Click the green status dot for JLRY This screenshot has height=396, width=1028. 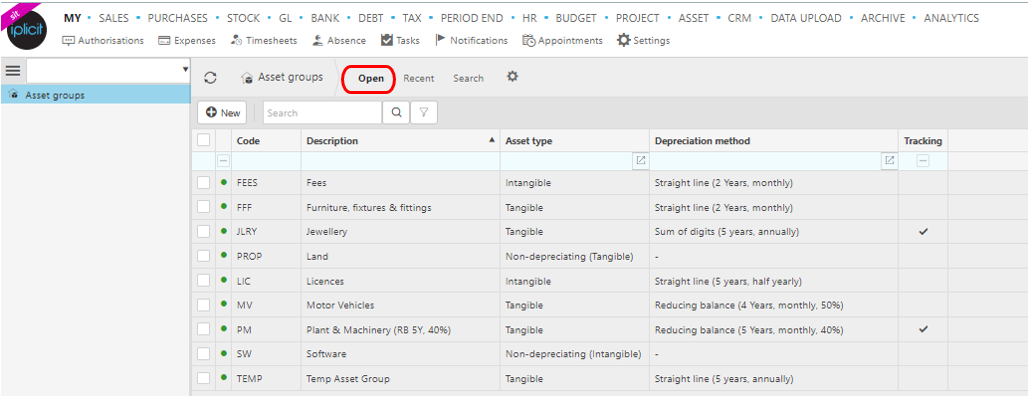tap(224, 231)
